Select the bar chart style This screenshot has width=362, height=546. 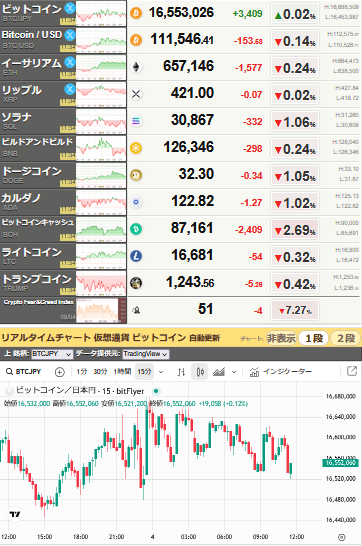[181, 372]
